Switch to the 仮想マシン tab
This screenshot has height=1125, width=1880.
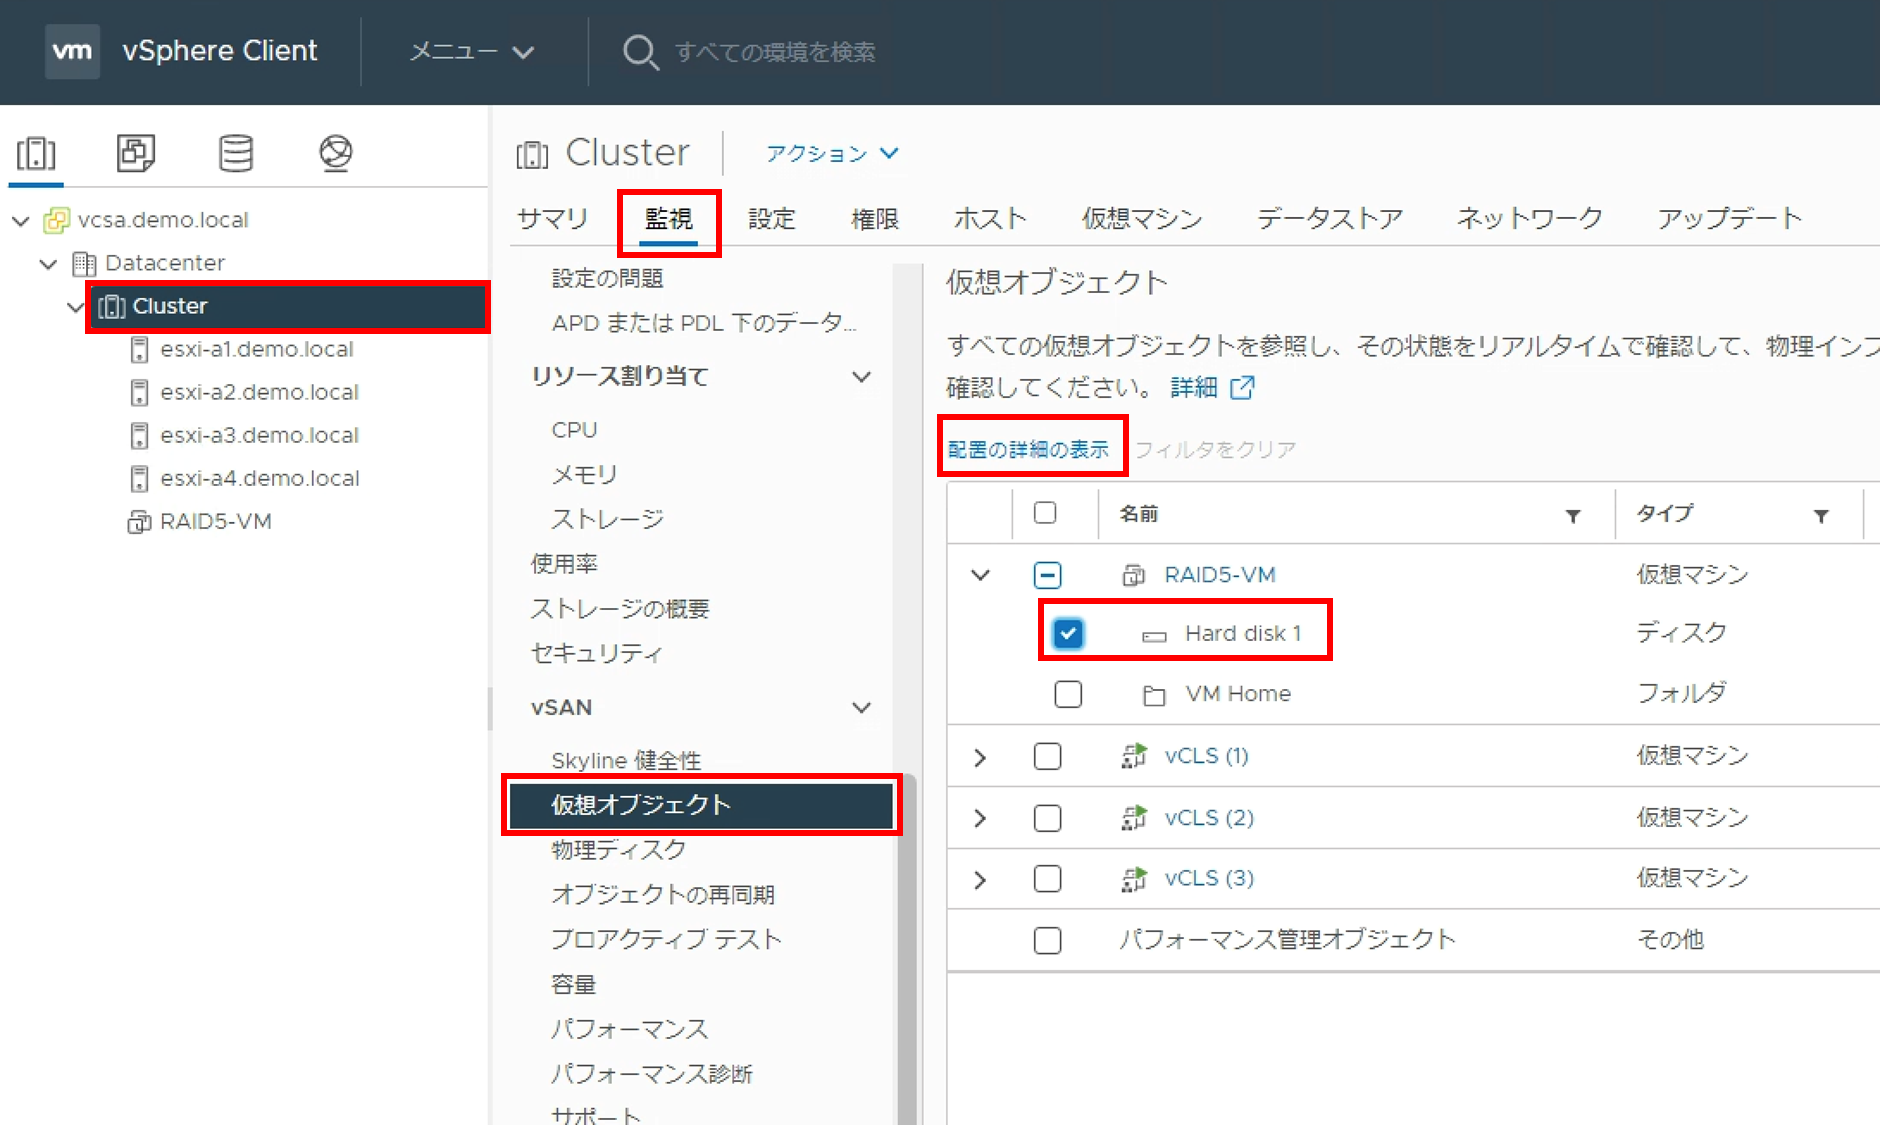point(1142,218)
